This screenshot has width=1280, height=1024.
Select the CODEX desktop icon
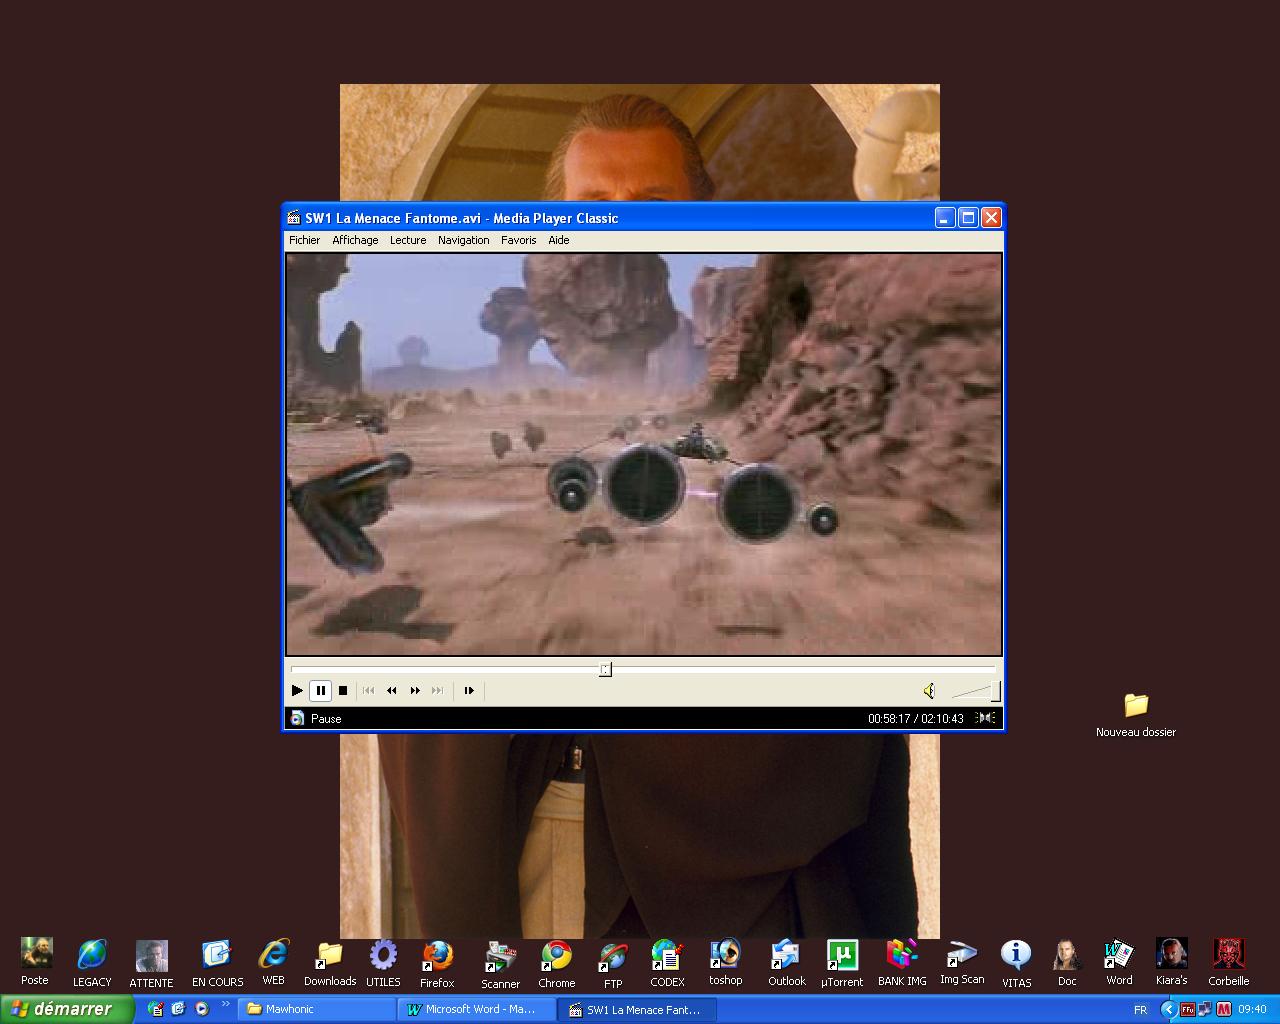667,963
